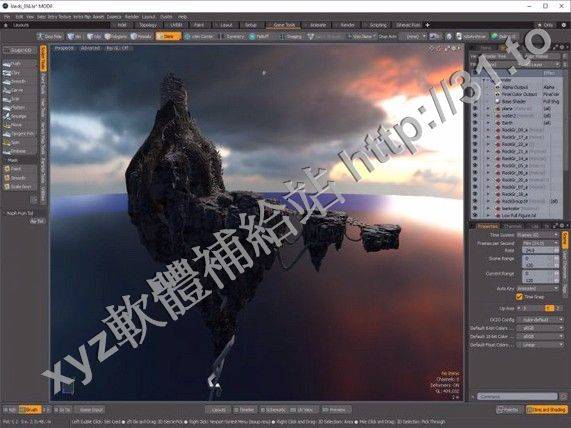Click the Palette button
This screenshot has height=428, width=571.
pyautogui.click(x=508, y=410)
